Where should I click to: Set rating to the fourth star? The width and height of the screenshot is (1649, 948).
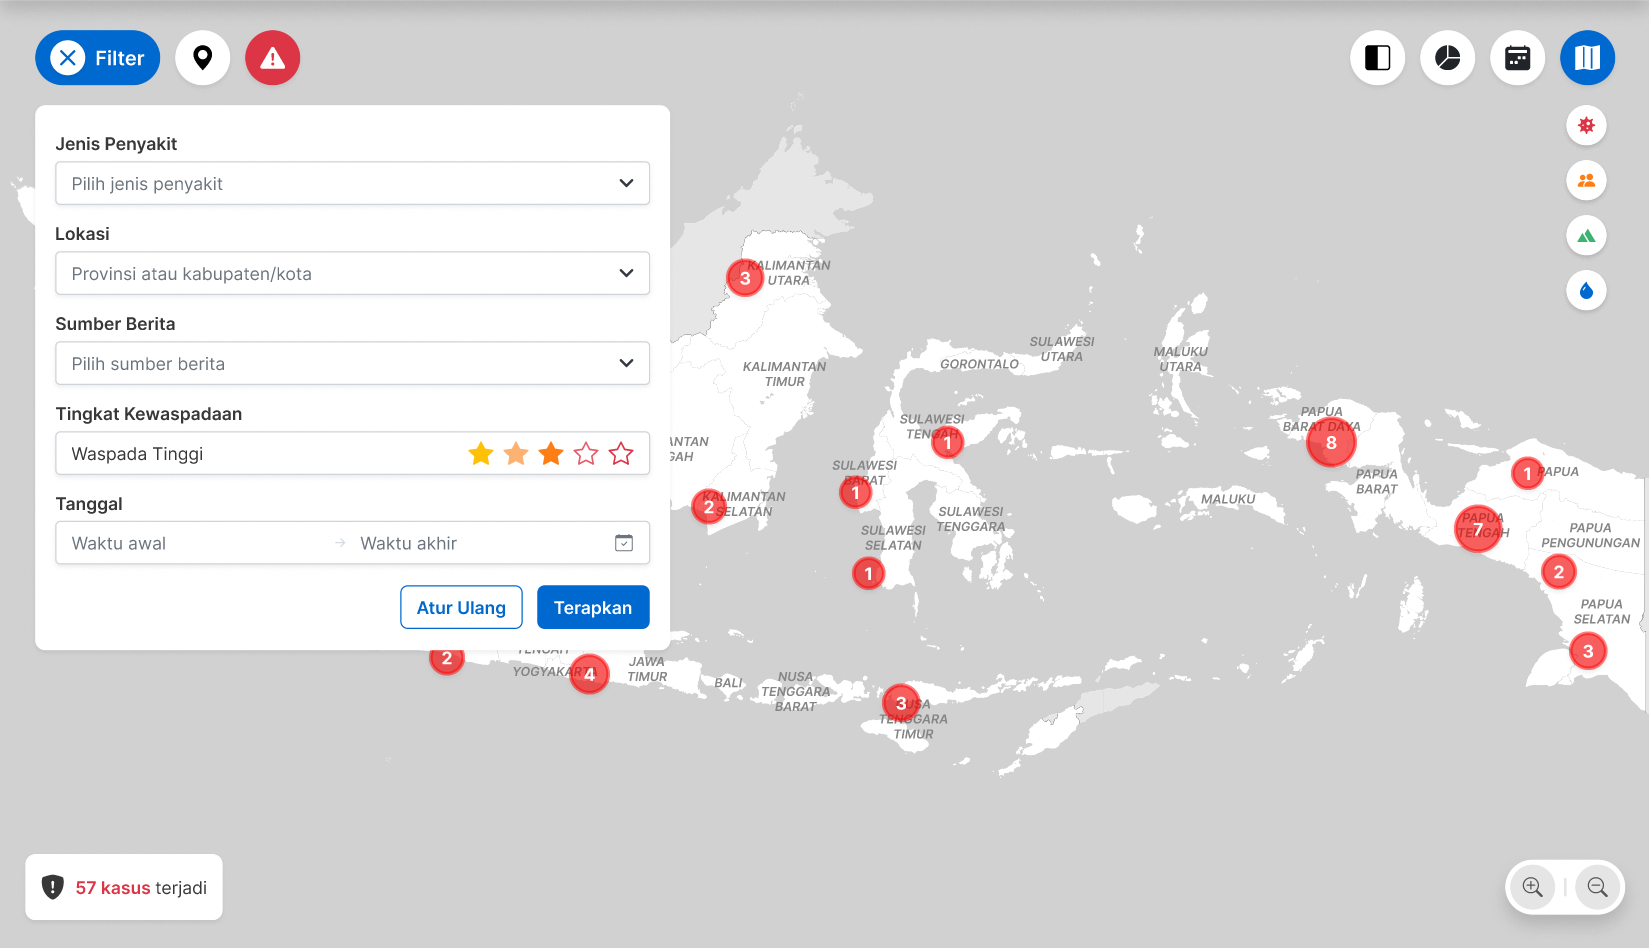[x=586, y=453]
